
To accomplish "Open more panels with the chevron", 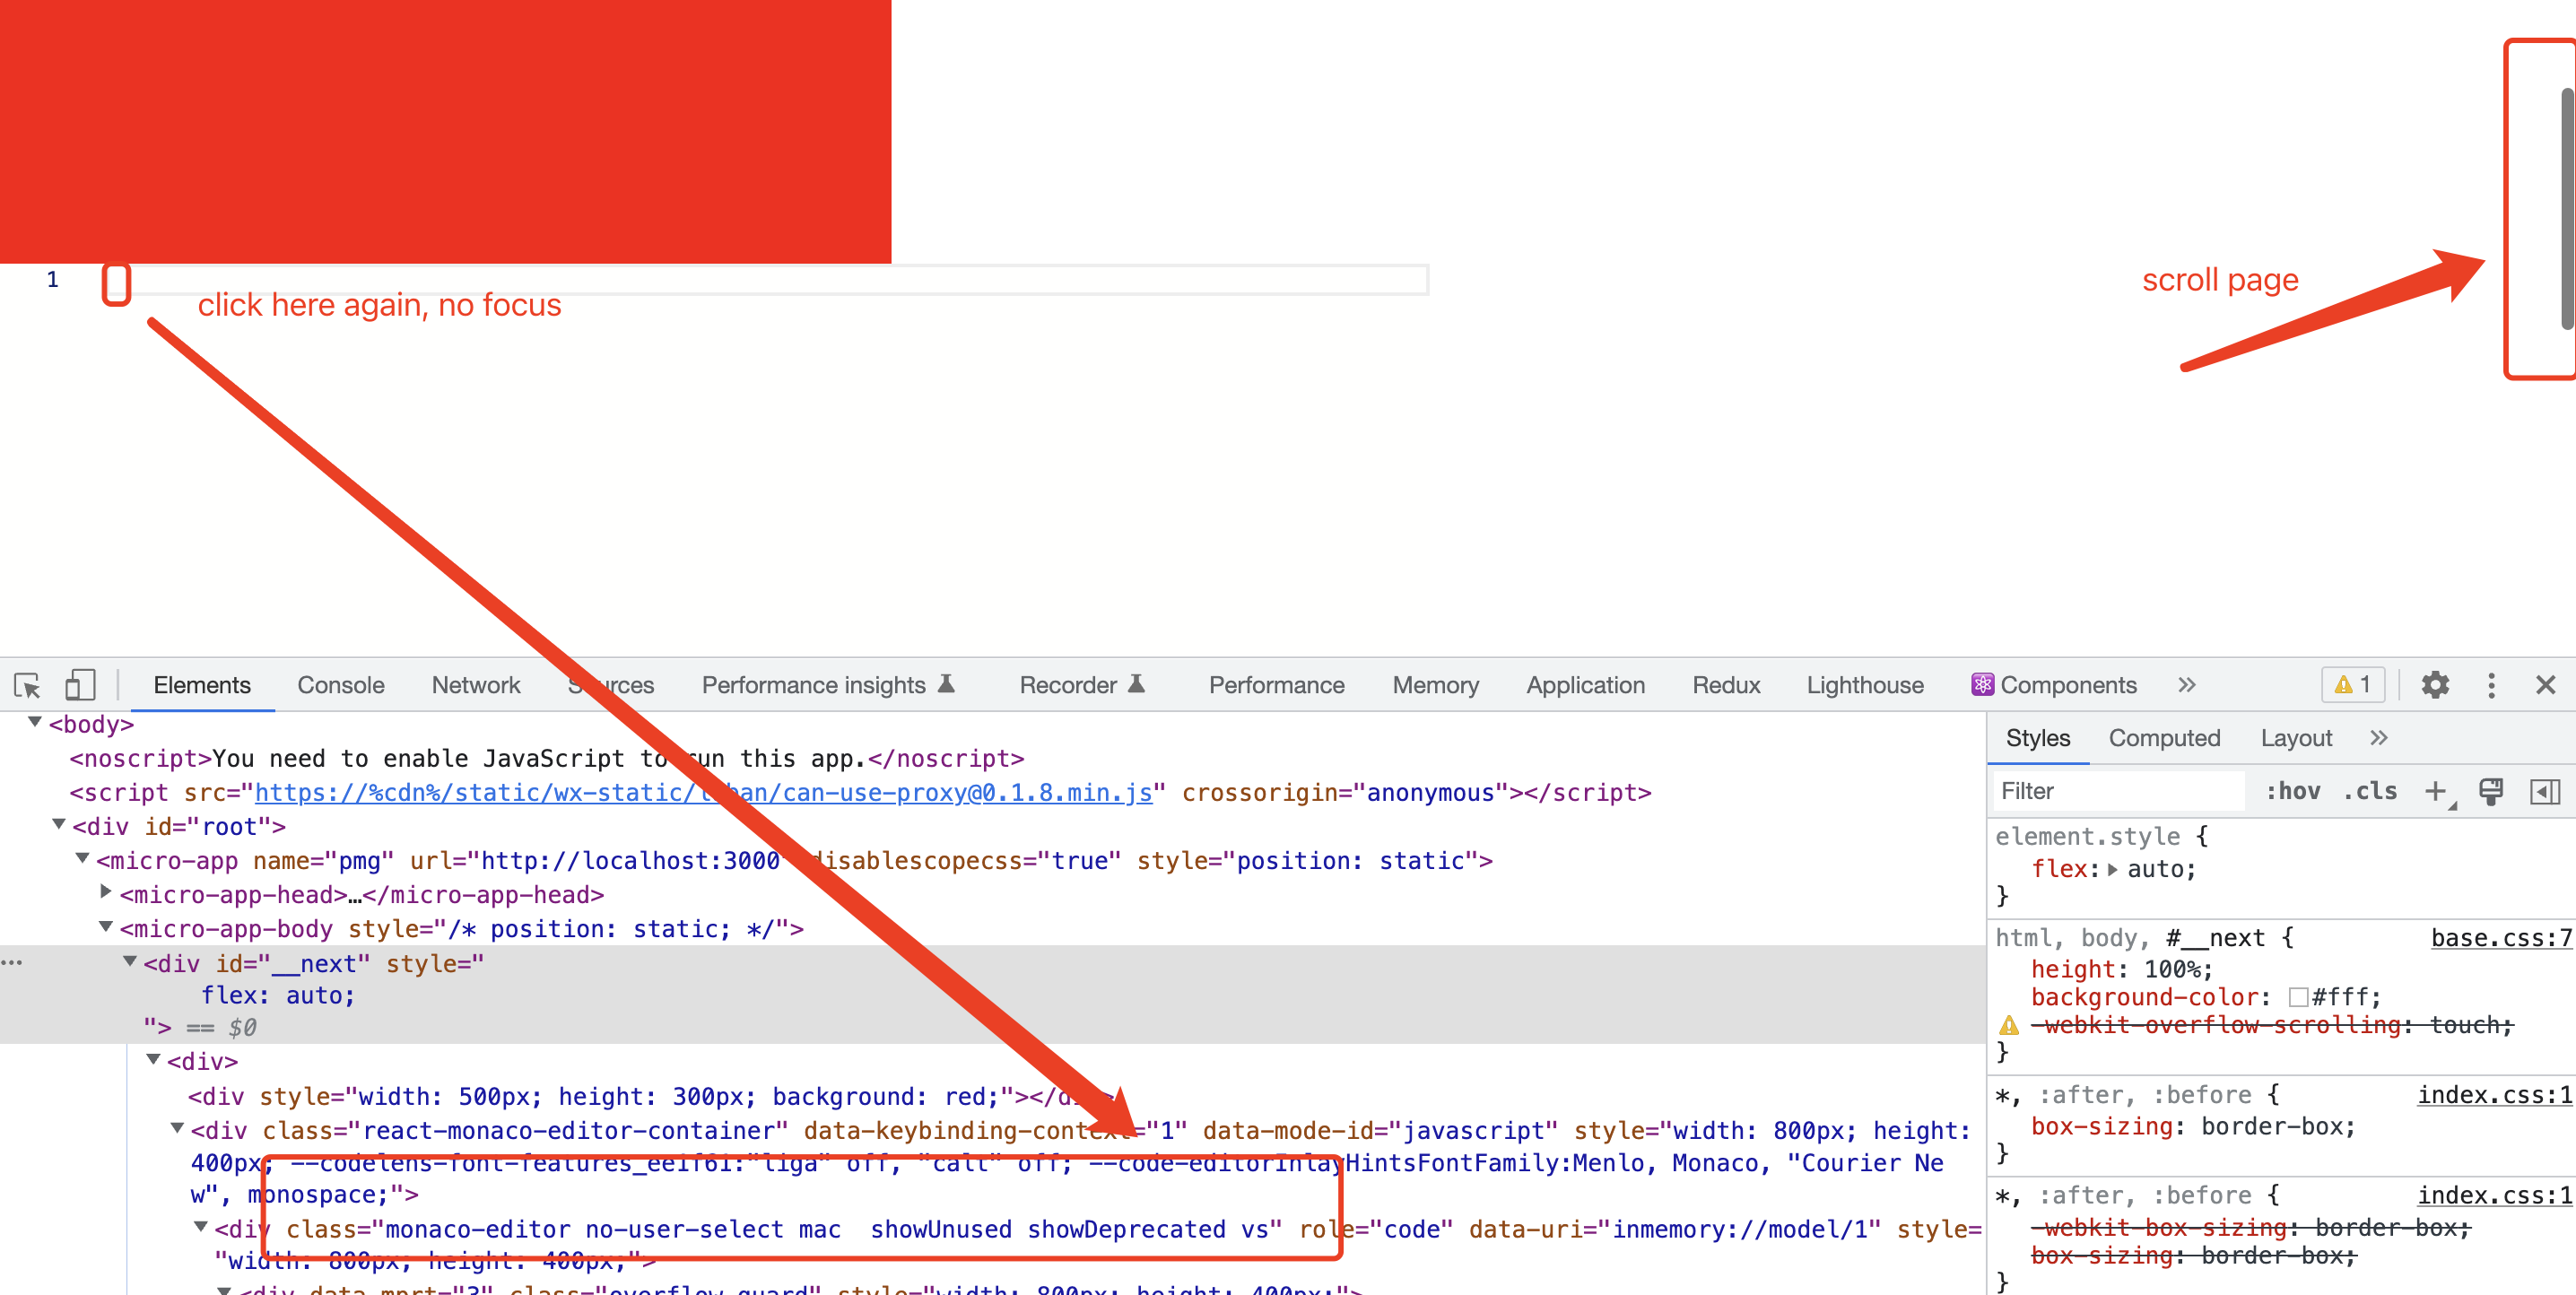I will [2187, 685].
